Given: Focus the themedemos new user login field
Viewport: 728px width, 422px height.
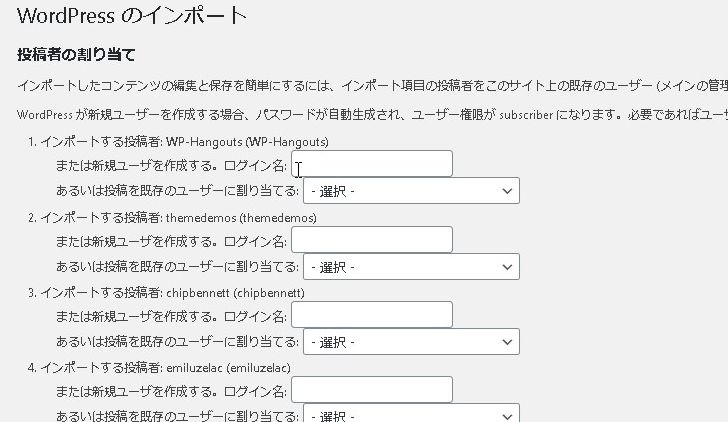Looking at the screenshot, I should pos(372,240).
